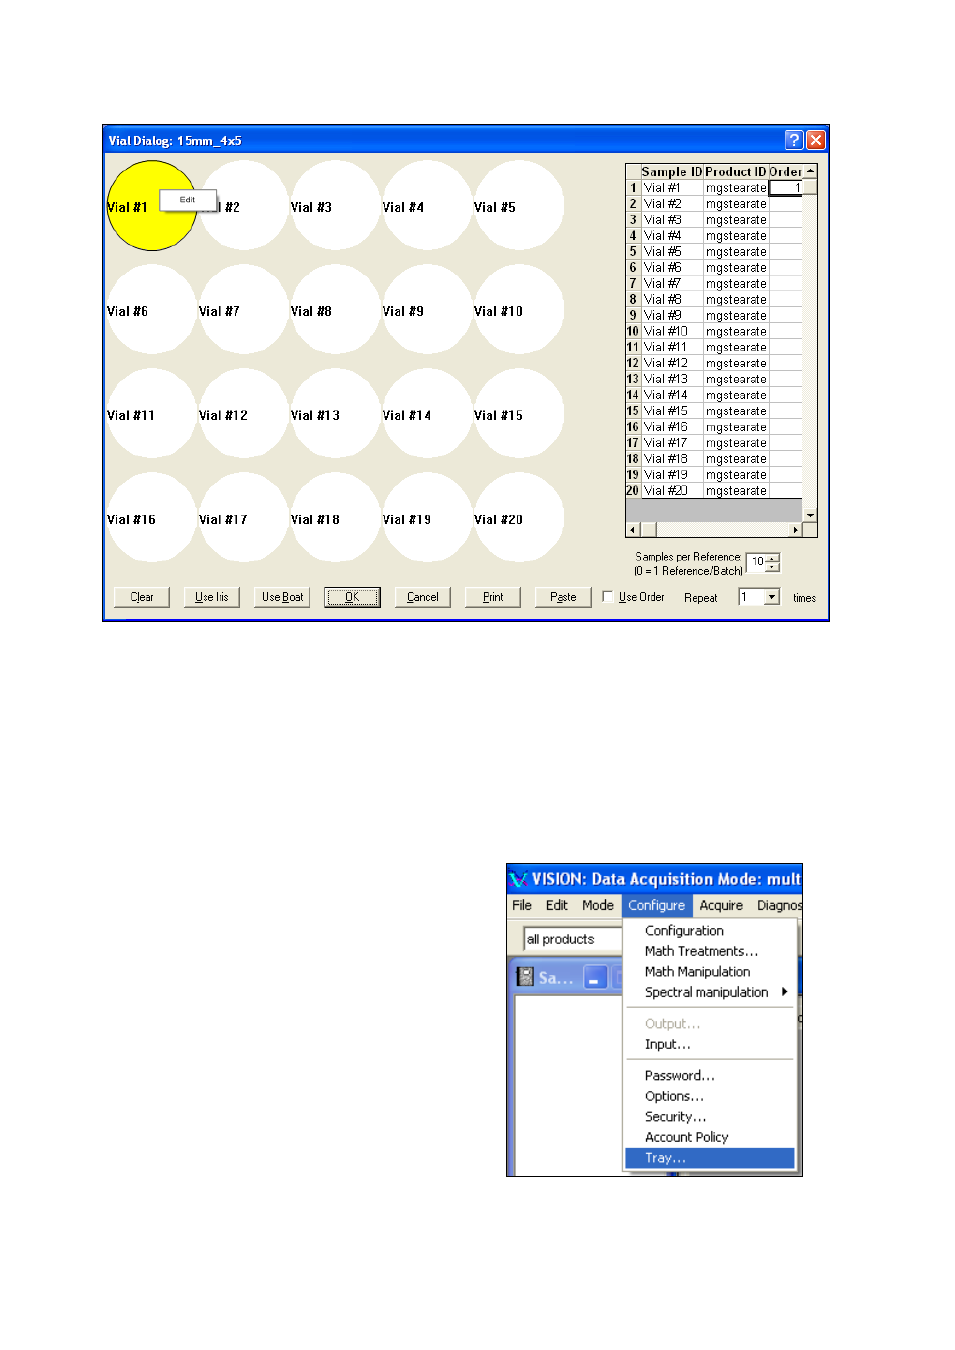Expand the Spectral manipulation submenu
Viewport: 955px width, 1350px height.
point(709,992)
